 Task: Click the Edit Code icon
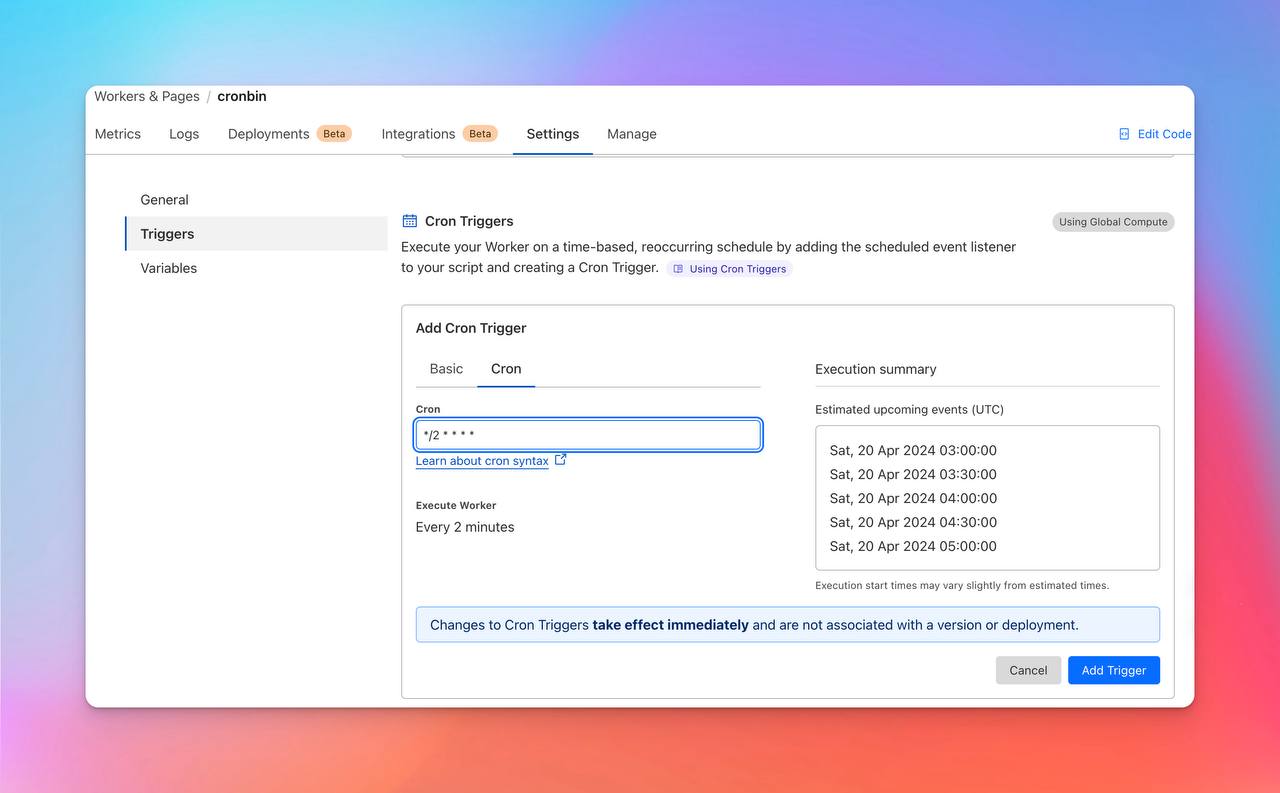click(x=1124, y=134)
